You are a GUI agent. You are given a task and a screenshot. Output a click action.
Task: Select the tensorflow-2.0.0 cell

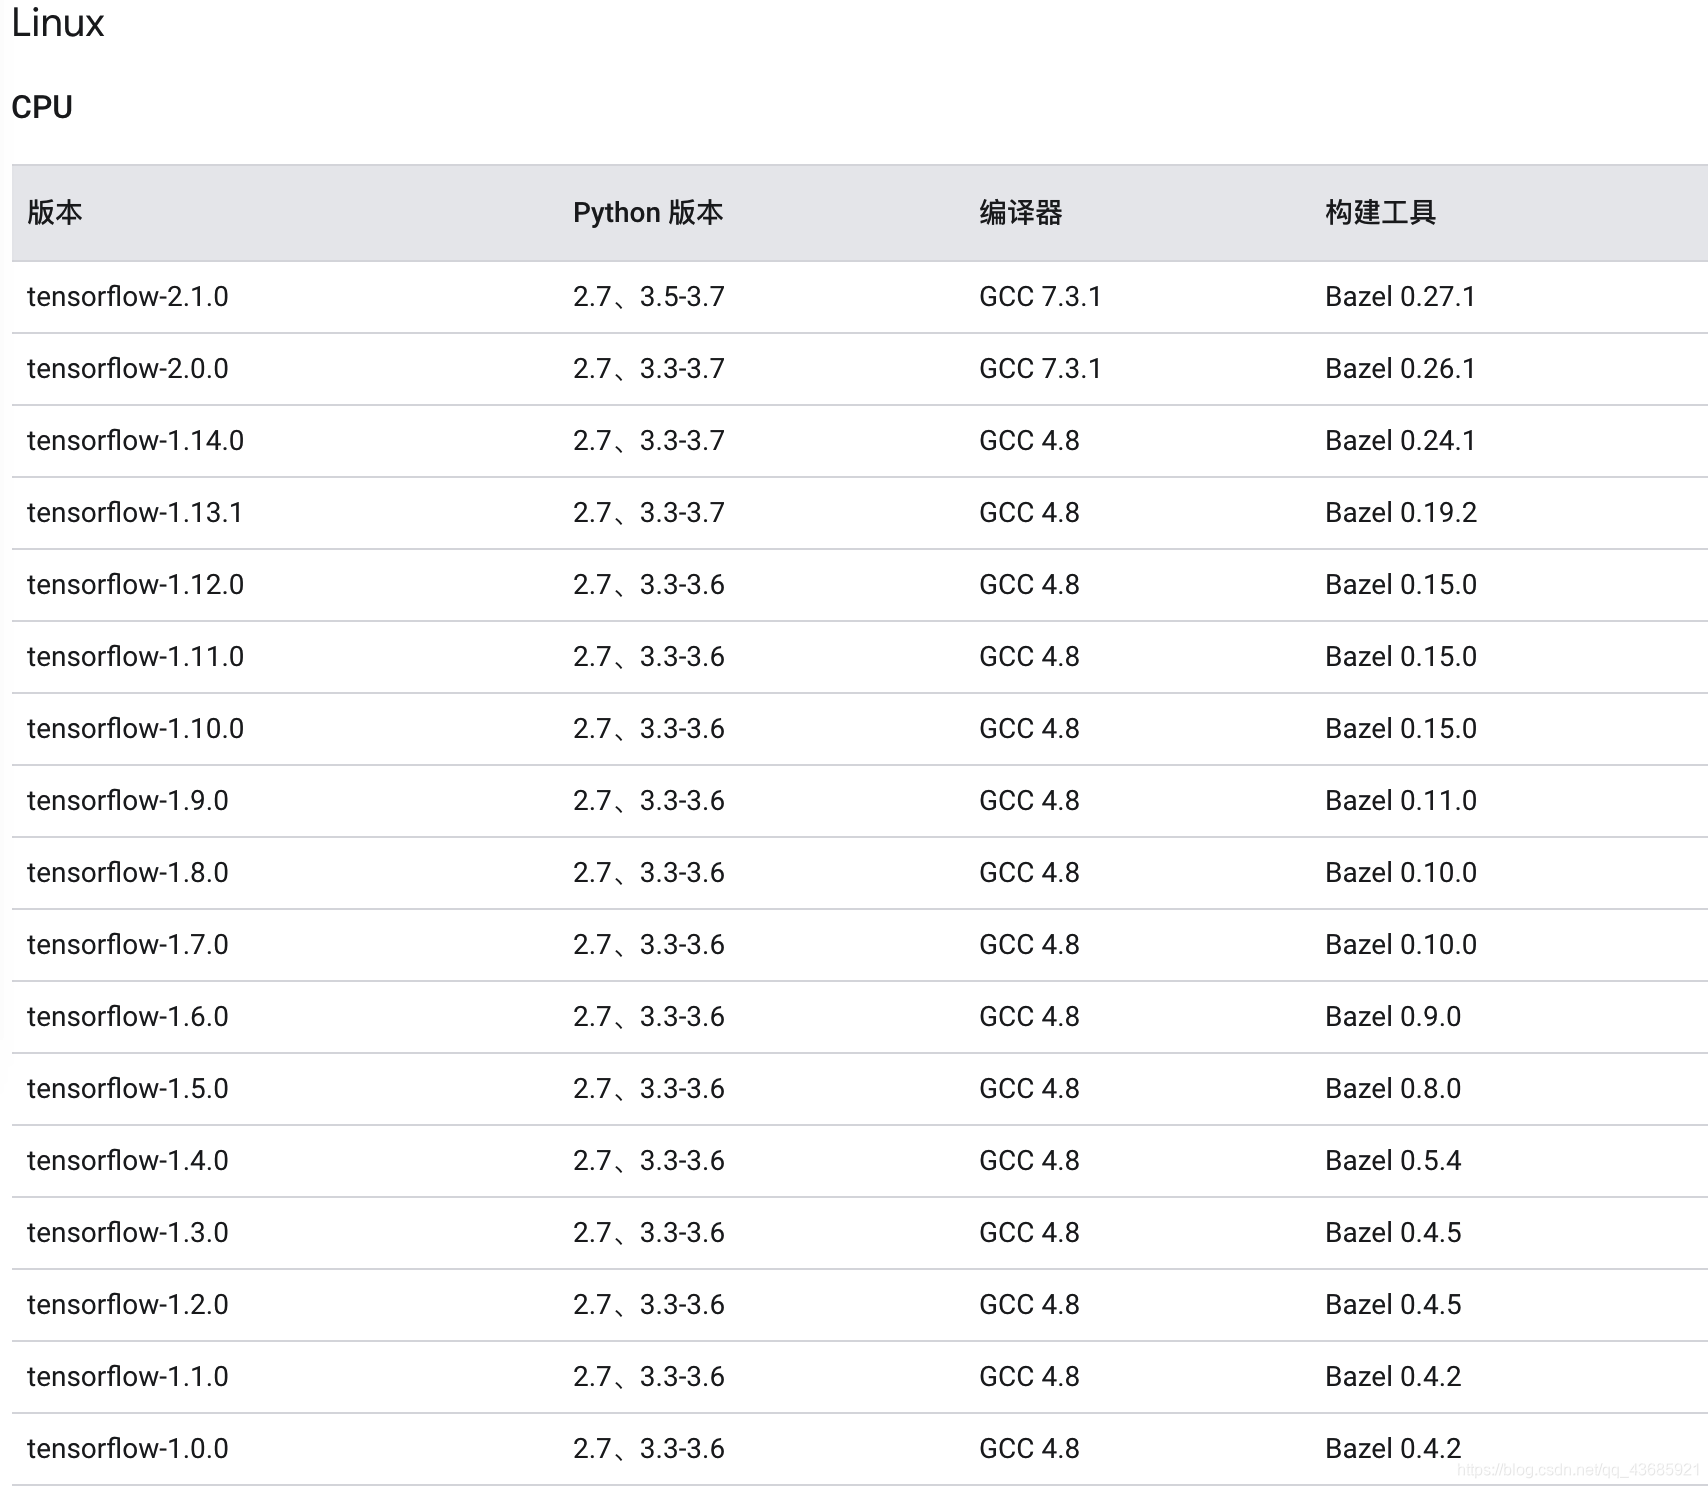(128, 369)
